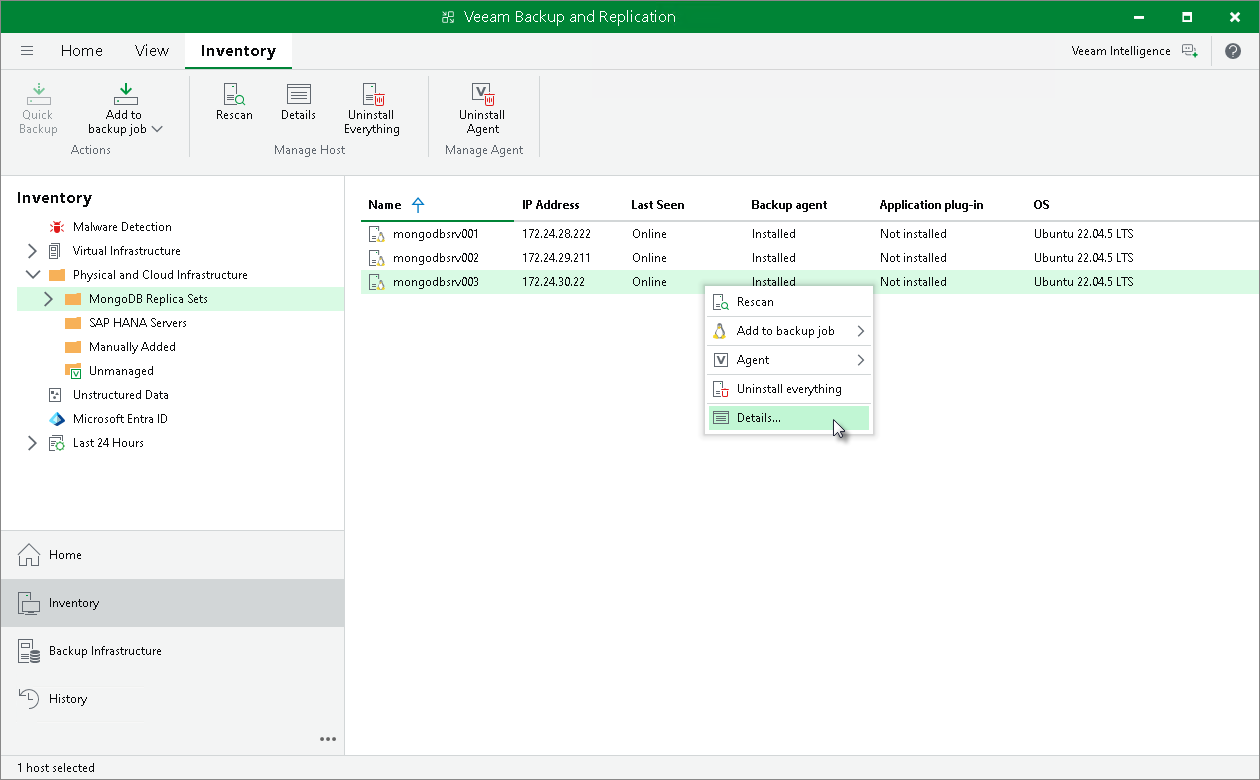Expand the Last 24 Hours node
This screenshot has width=1260, height=780.
click(32, 443)
